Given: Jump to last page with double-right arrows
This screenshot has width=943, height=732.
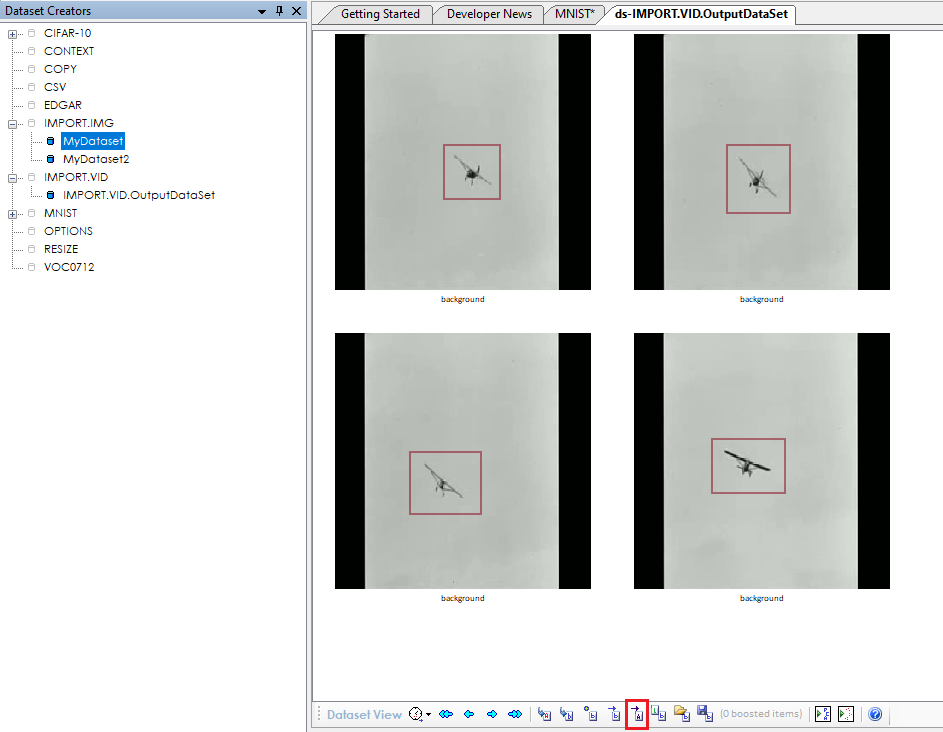Looking at the screenshot, I should (515, 714).
